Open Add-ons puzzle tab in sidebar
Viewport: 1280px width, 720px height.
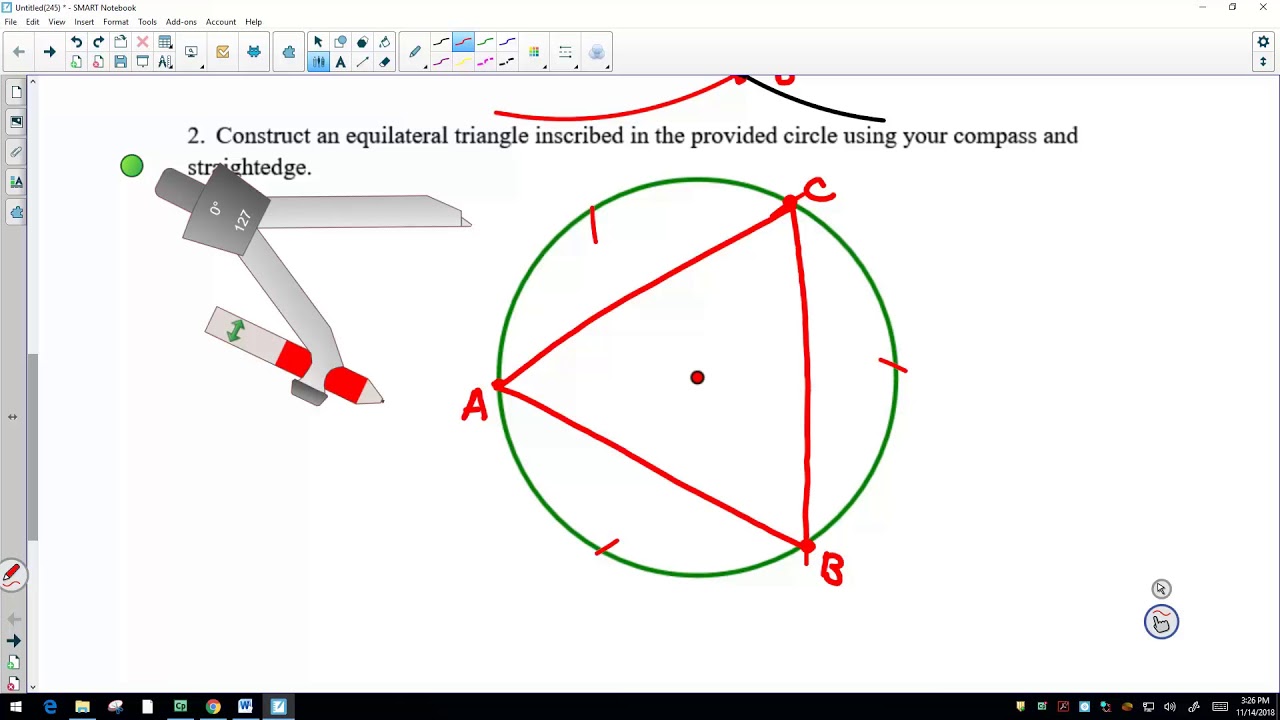point(16,212)
